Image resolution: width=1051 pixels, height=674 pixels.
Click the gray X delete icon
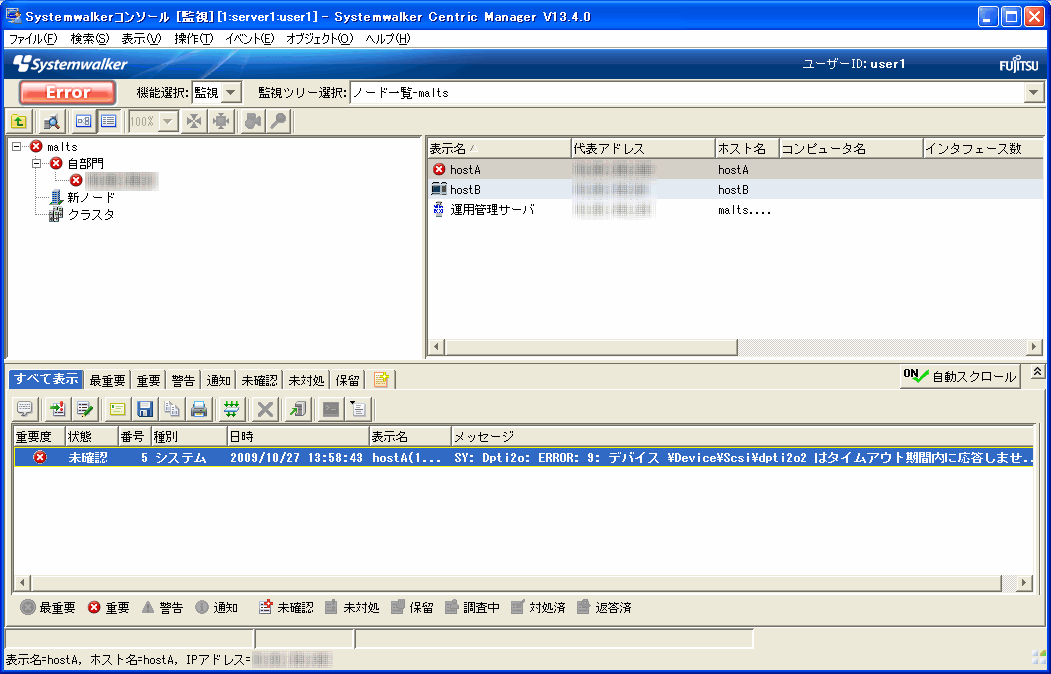pyautogui.click(x=265, y=409)
